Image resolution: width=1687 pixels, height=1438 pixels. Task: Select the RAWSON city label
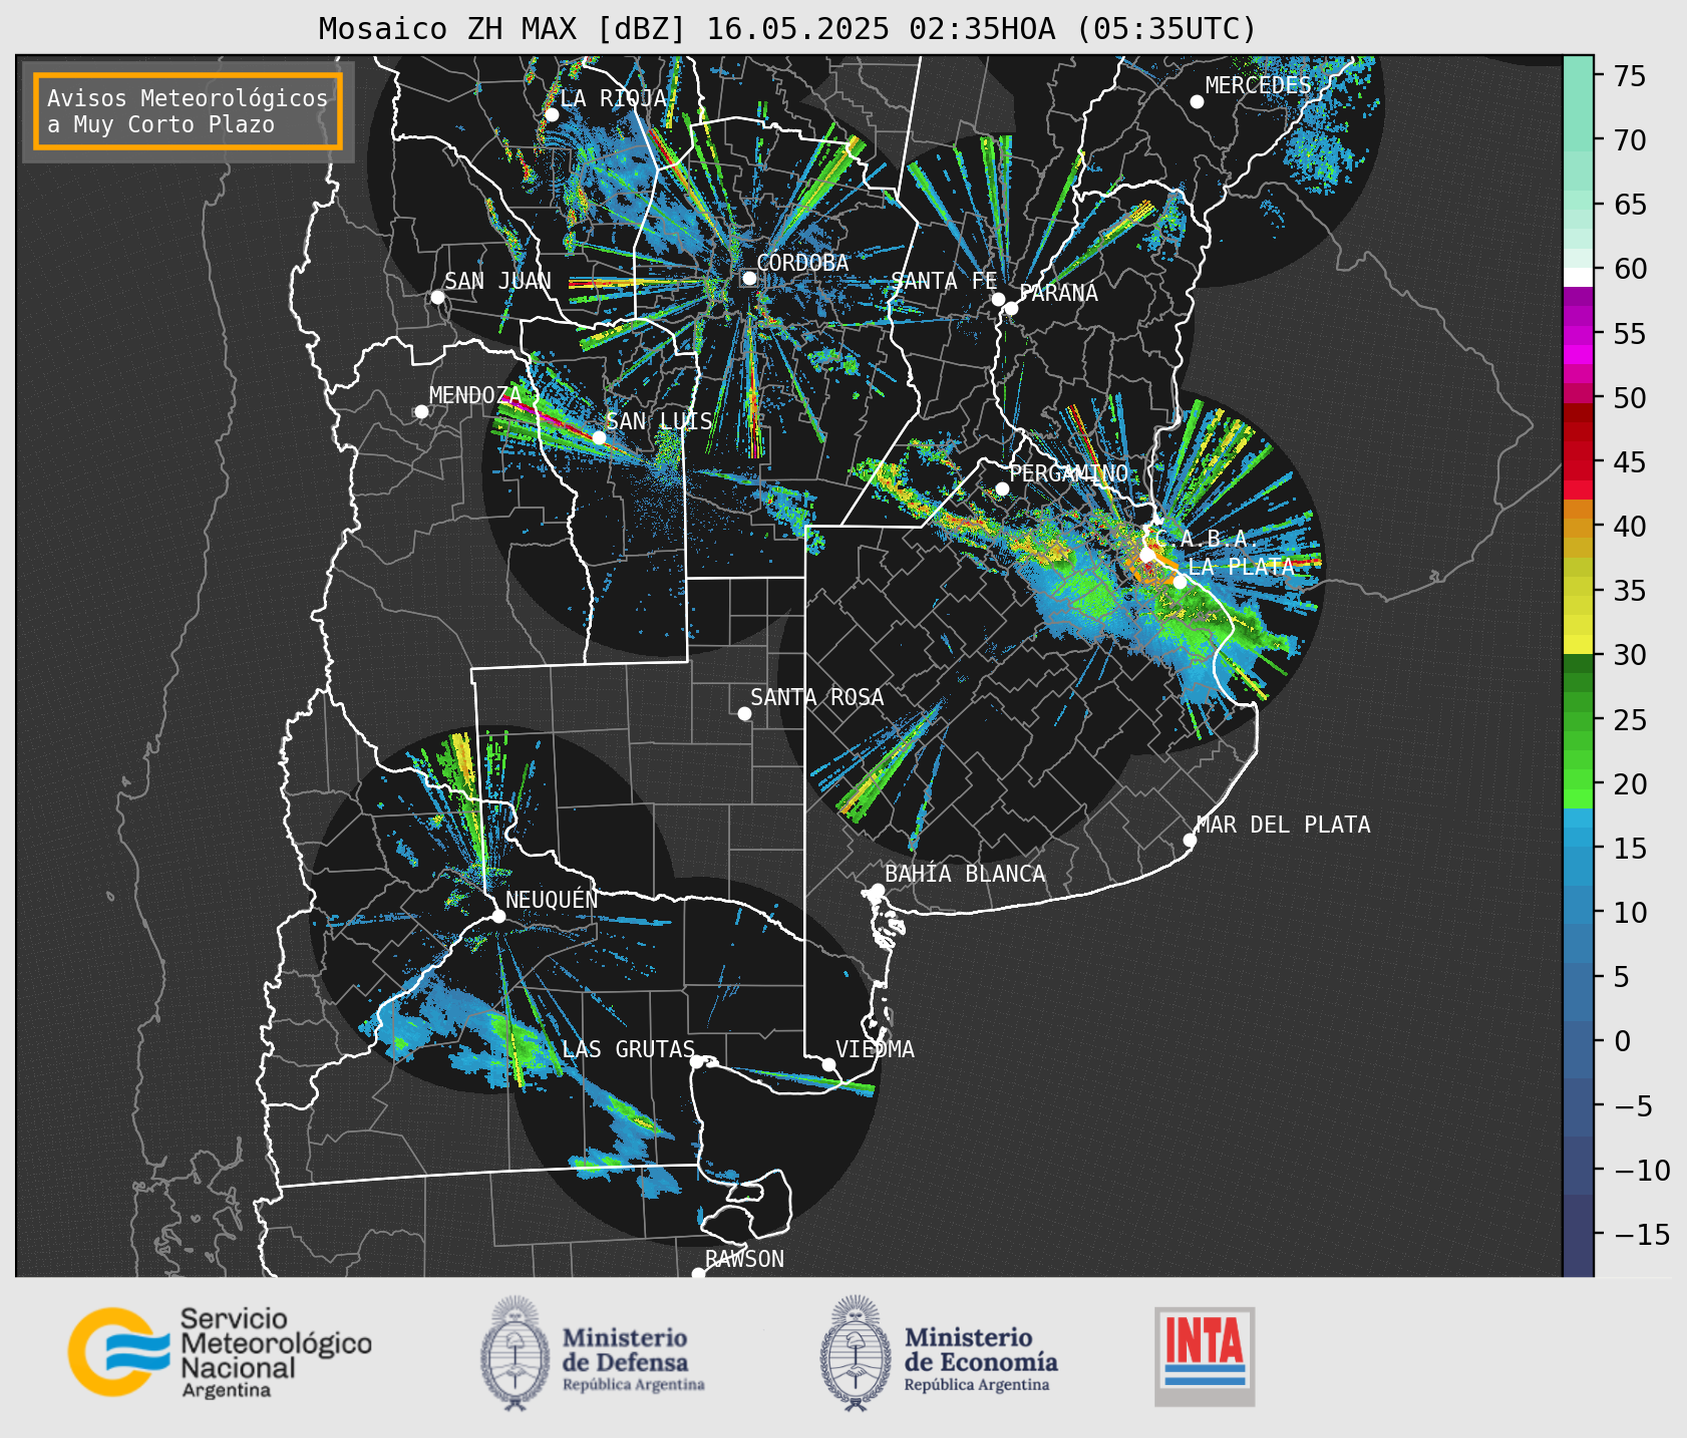744,1260
